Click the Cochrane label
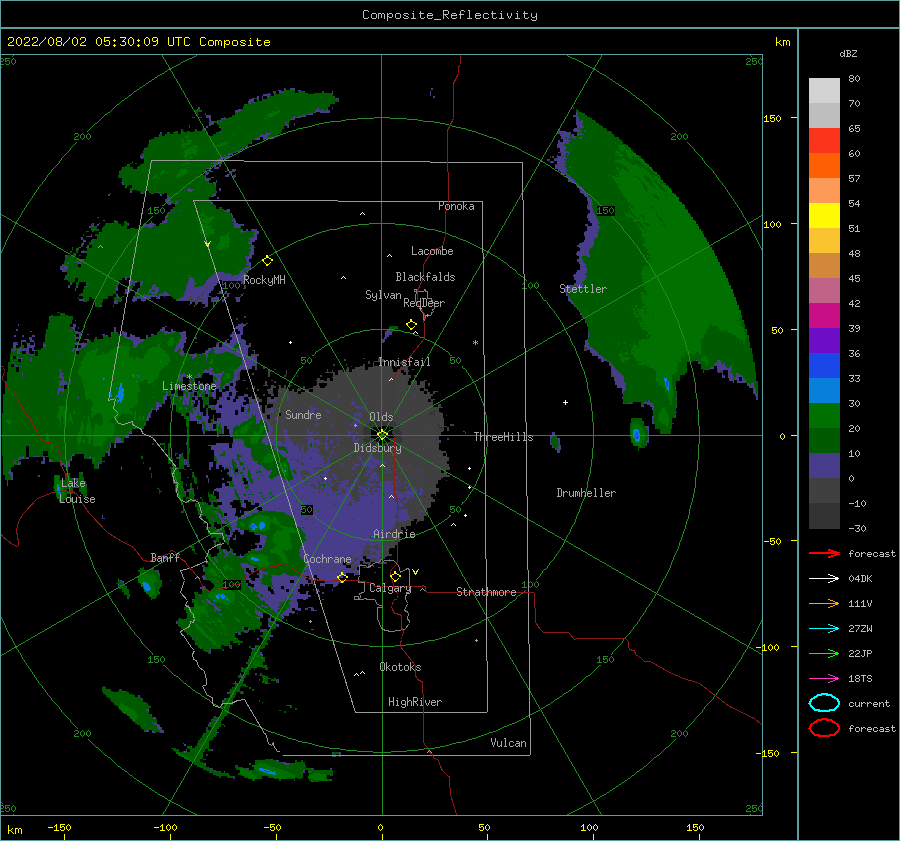This screenshot has height=841, width=900. (327, 559)
